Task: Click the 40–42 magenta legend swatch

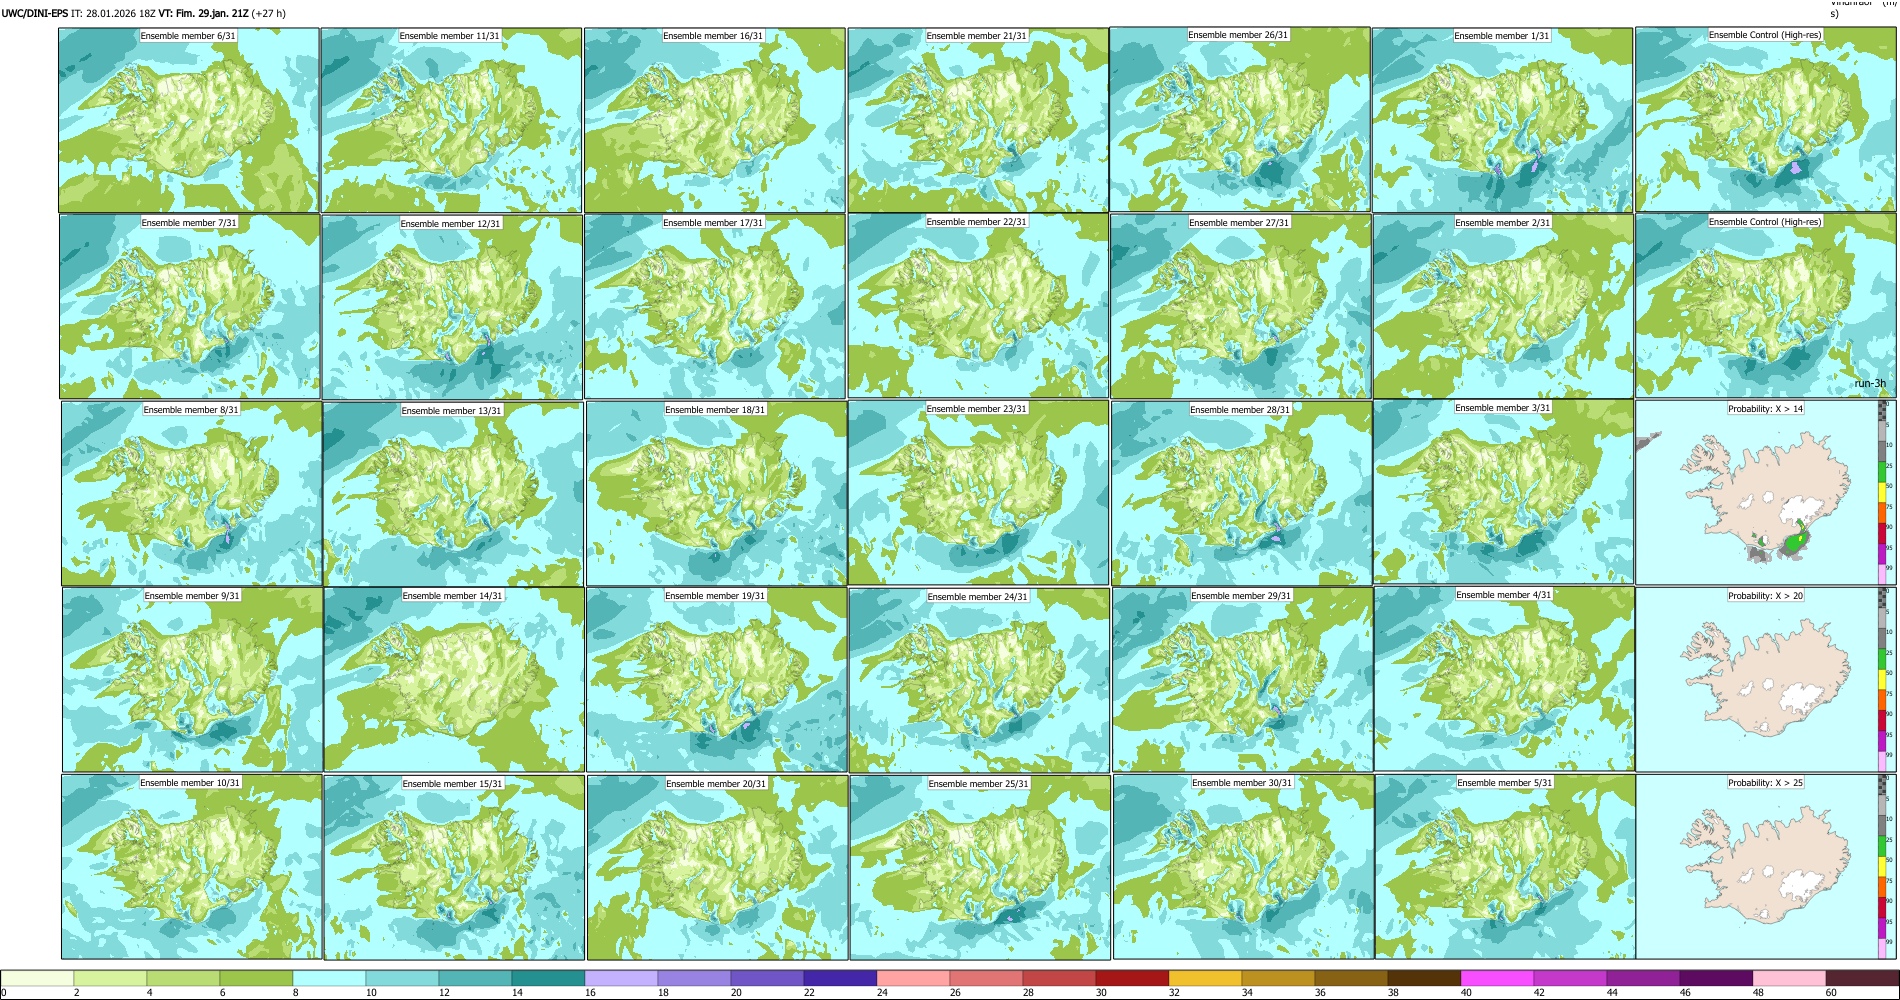Action: [1497, 978]
